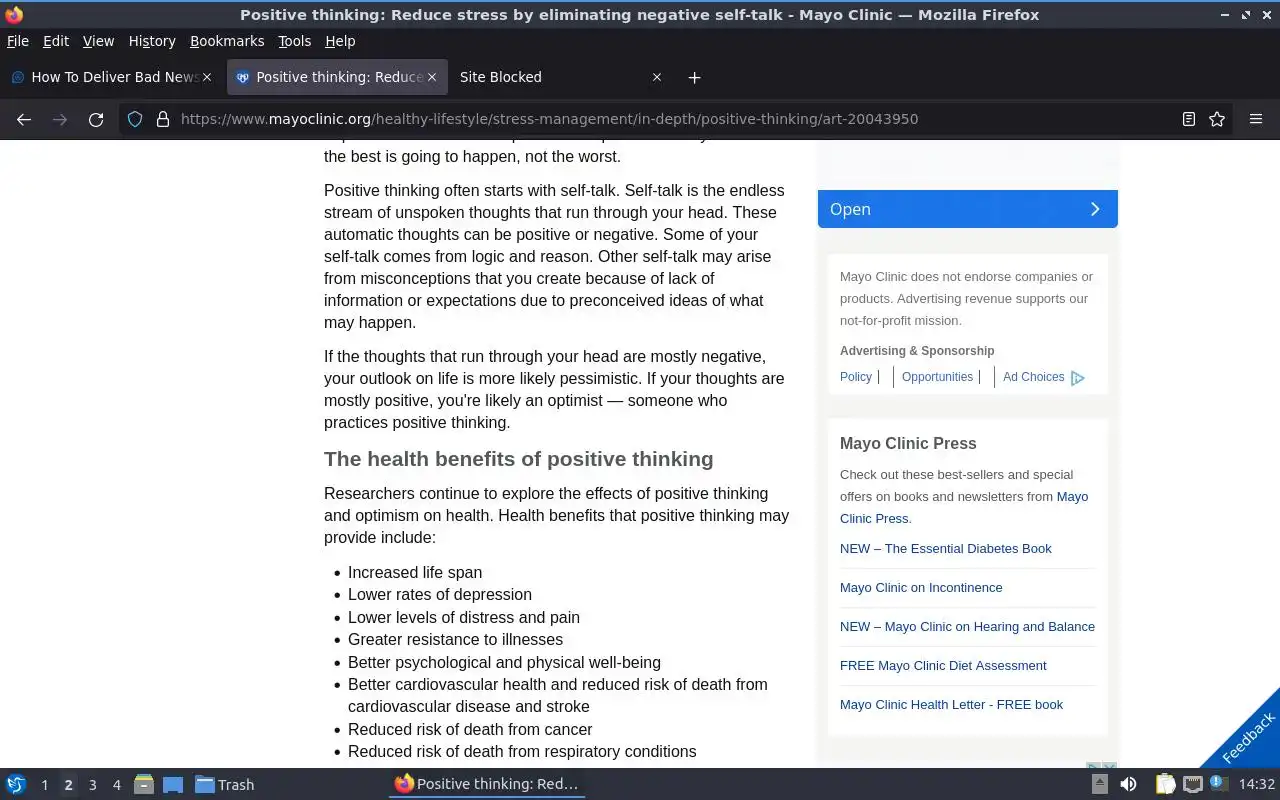
Task: Switch to workspace 3 in taskbar
Action: point(92,785)
